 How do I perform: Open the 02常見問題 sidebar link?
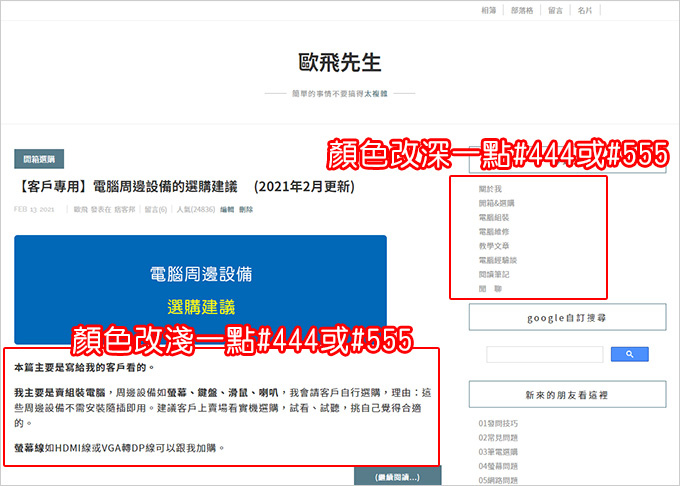[498, 437]
